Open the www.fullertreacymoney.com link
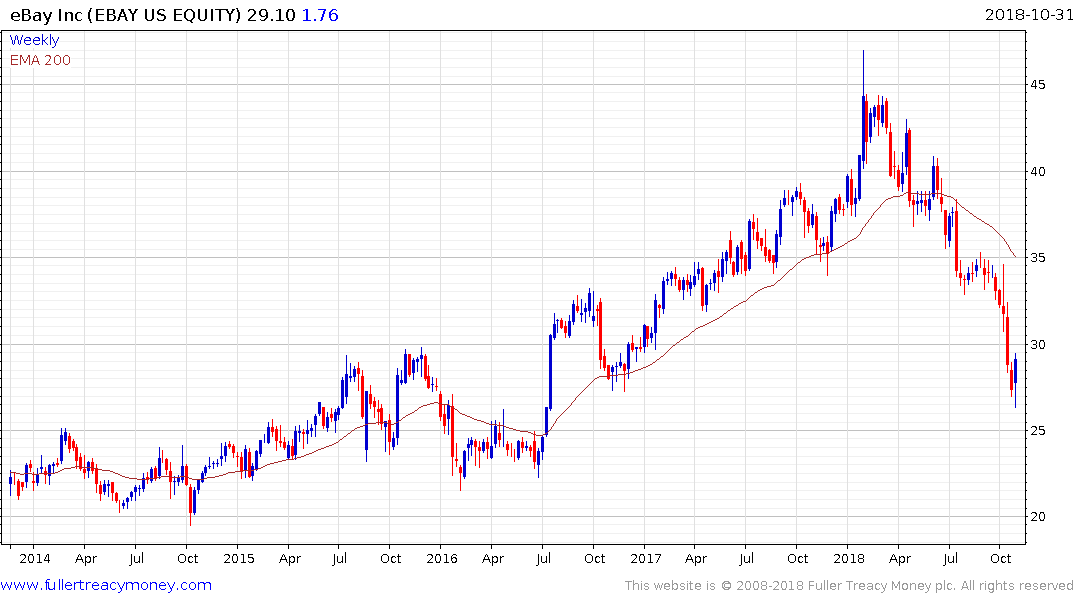 pyautogui.click(x=106, y=585)
